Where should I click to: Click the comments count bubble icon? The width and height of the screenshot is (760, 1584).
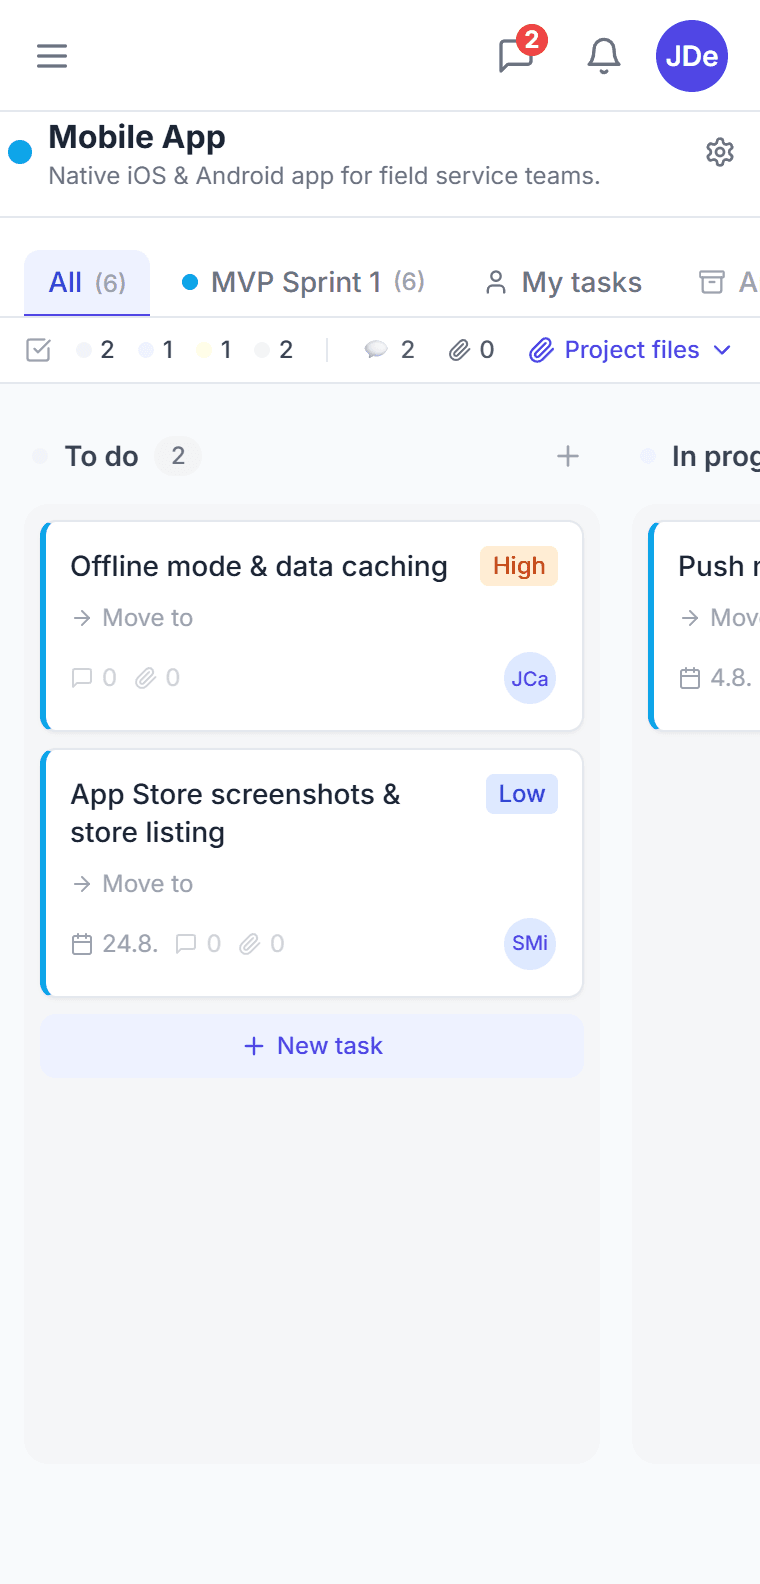[376, 350]
